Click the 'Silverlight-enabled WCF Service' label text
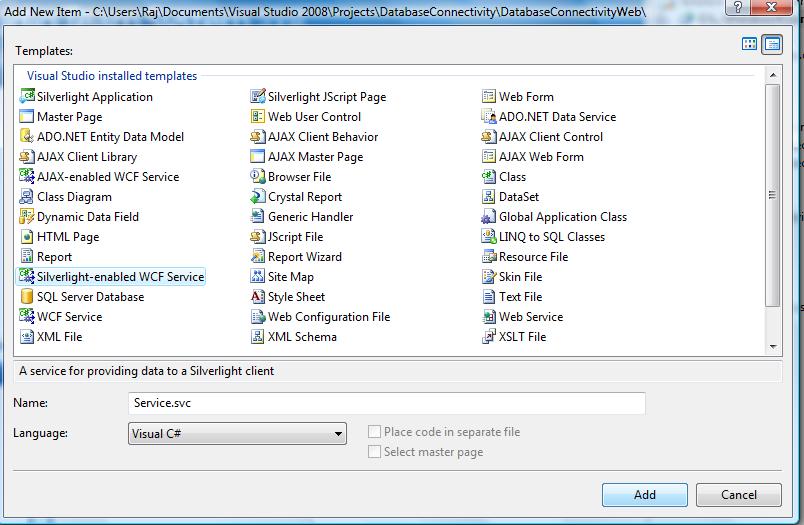Image resolution: width=804 pixels, height=525 pixels. (120, 277)
